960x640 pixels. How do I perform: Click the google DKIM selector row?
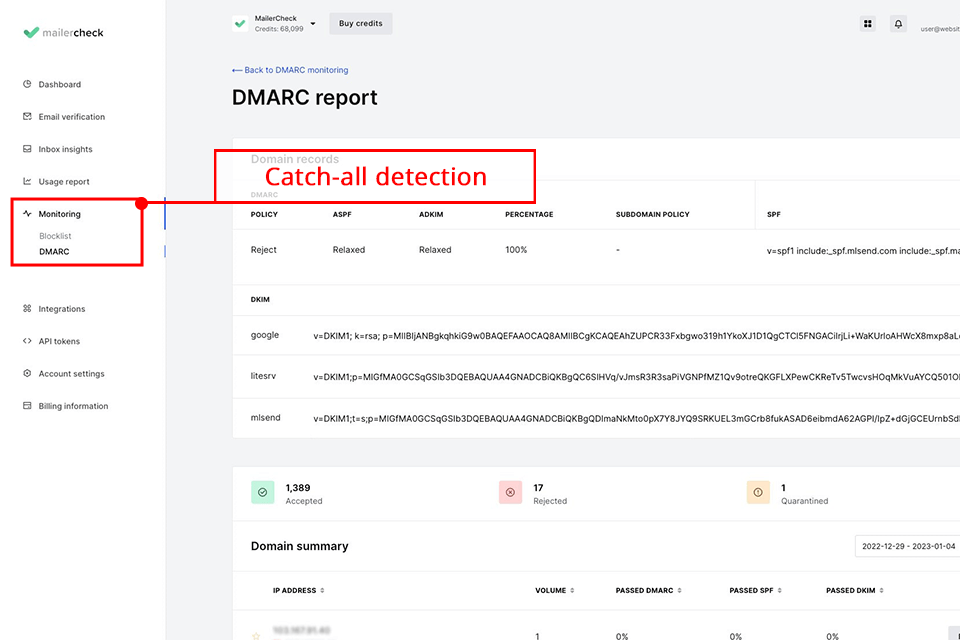point(596,336)
